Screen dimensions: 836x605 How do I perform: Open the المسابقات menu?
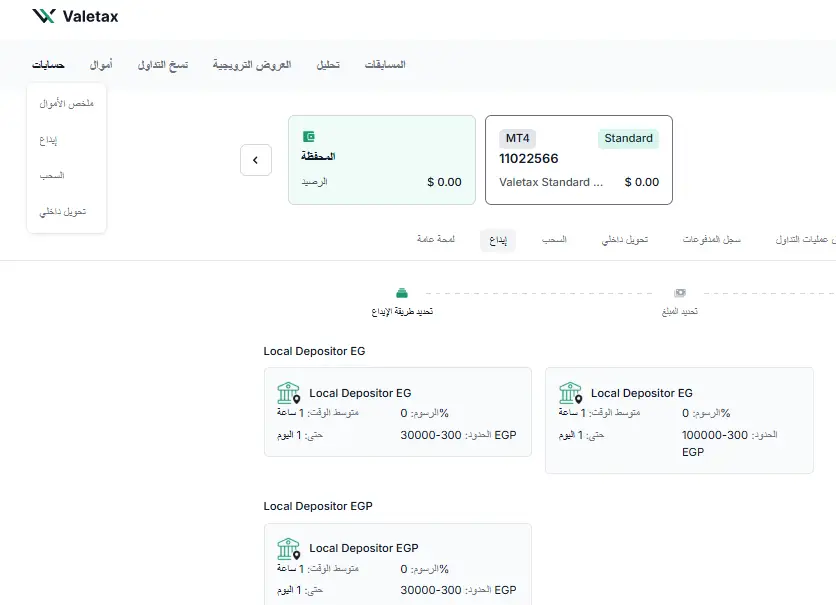pos(385,64)
